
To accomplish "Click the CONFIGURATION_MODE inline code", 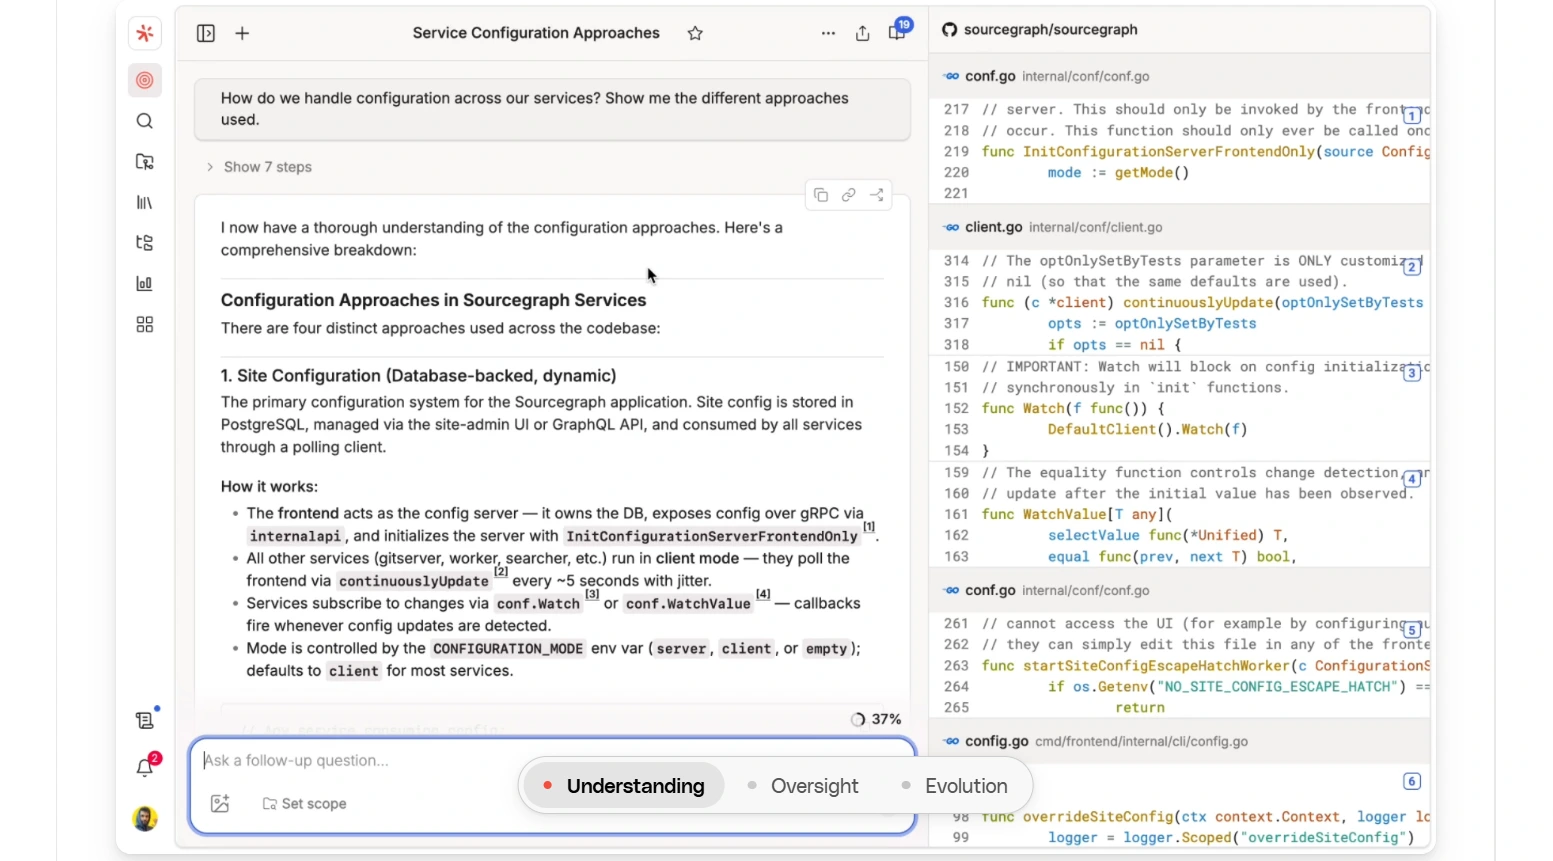I will [x=508, y=649].
